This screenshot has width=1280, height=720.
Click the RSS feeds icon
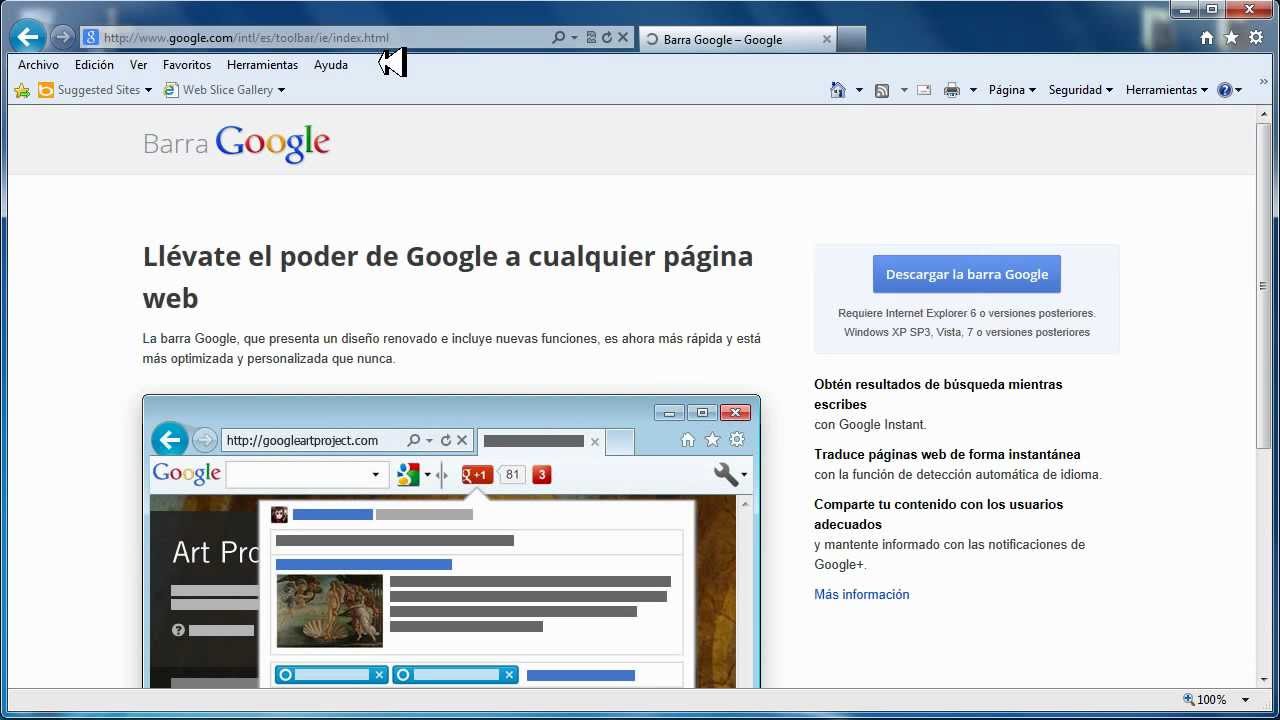coord(882,90)
